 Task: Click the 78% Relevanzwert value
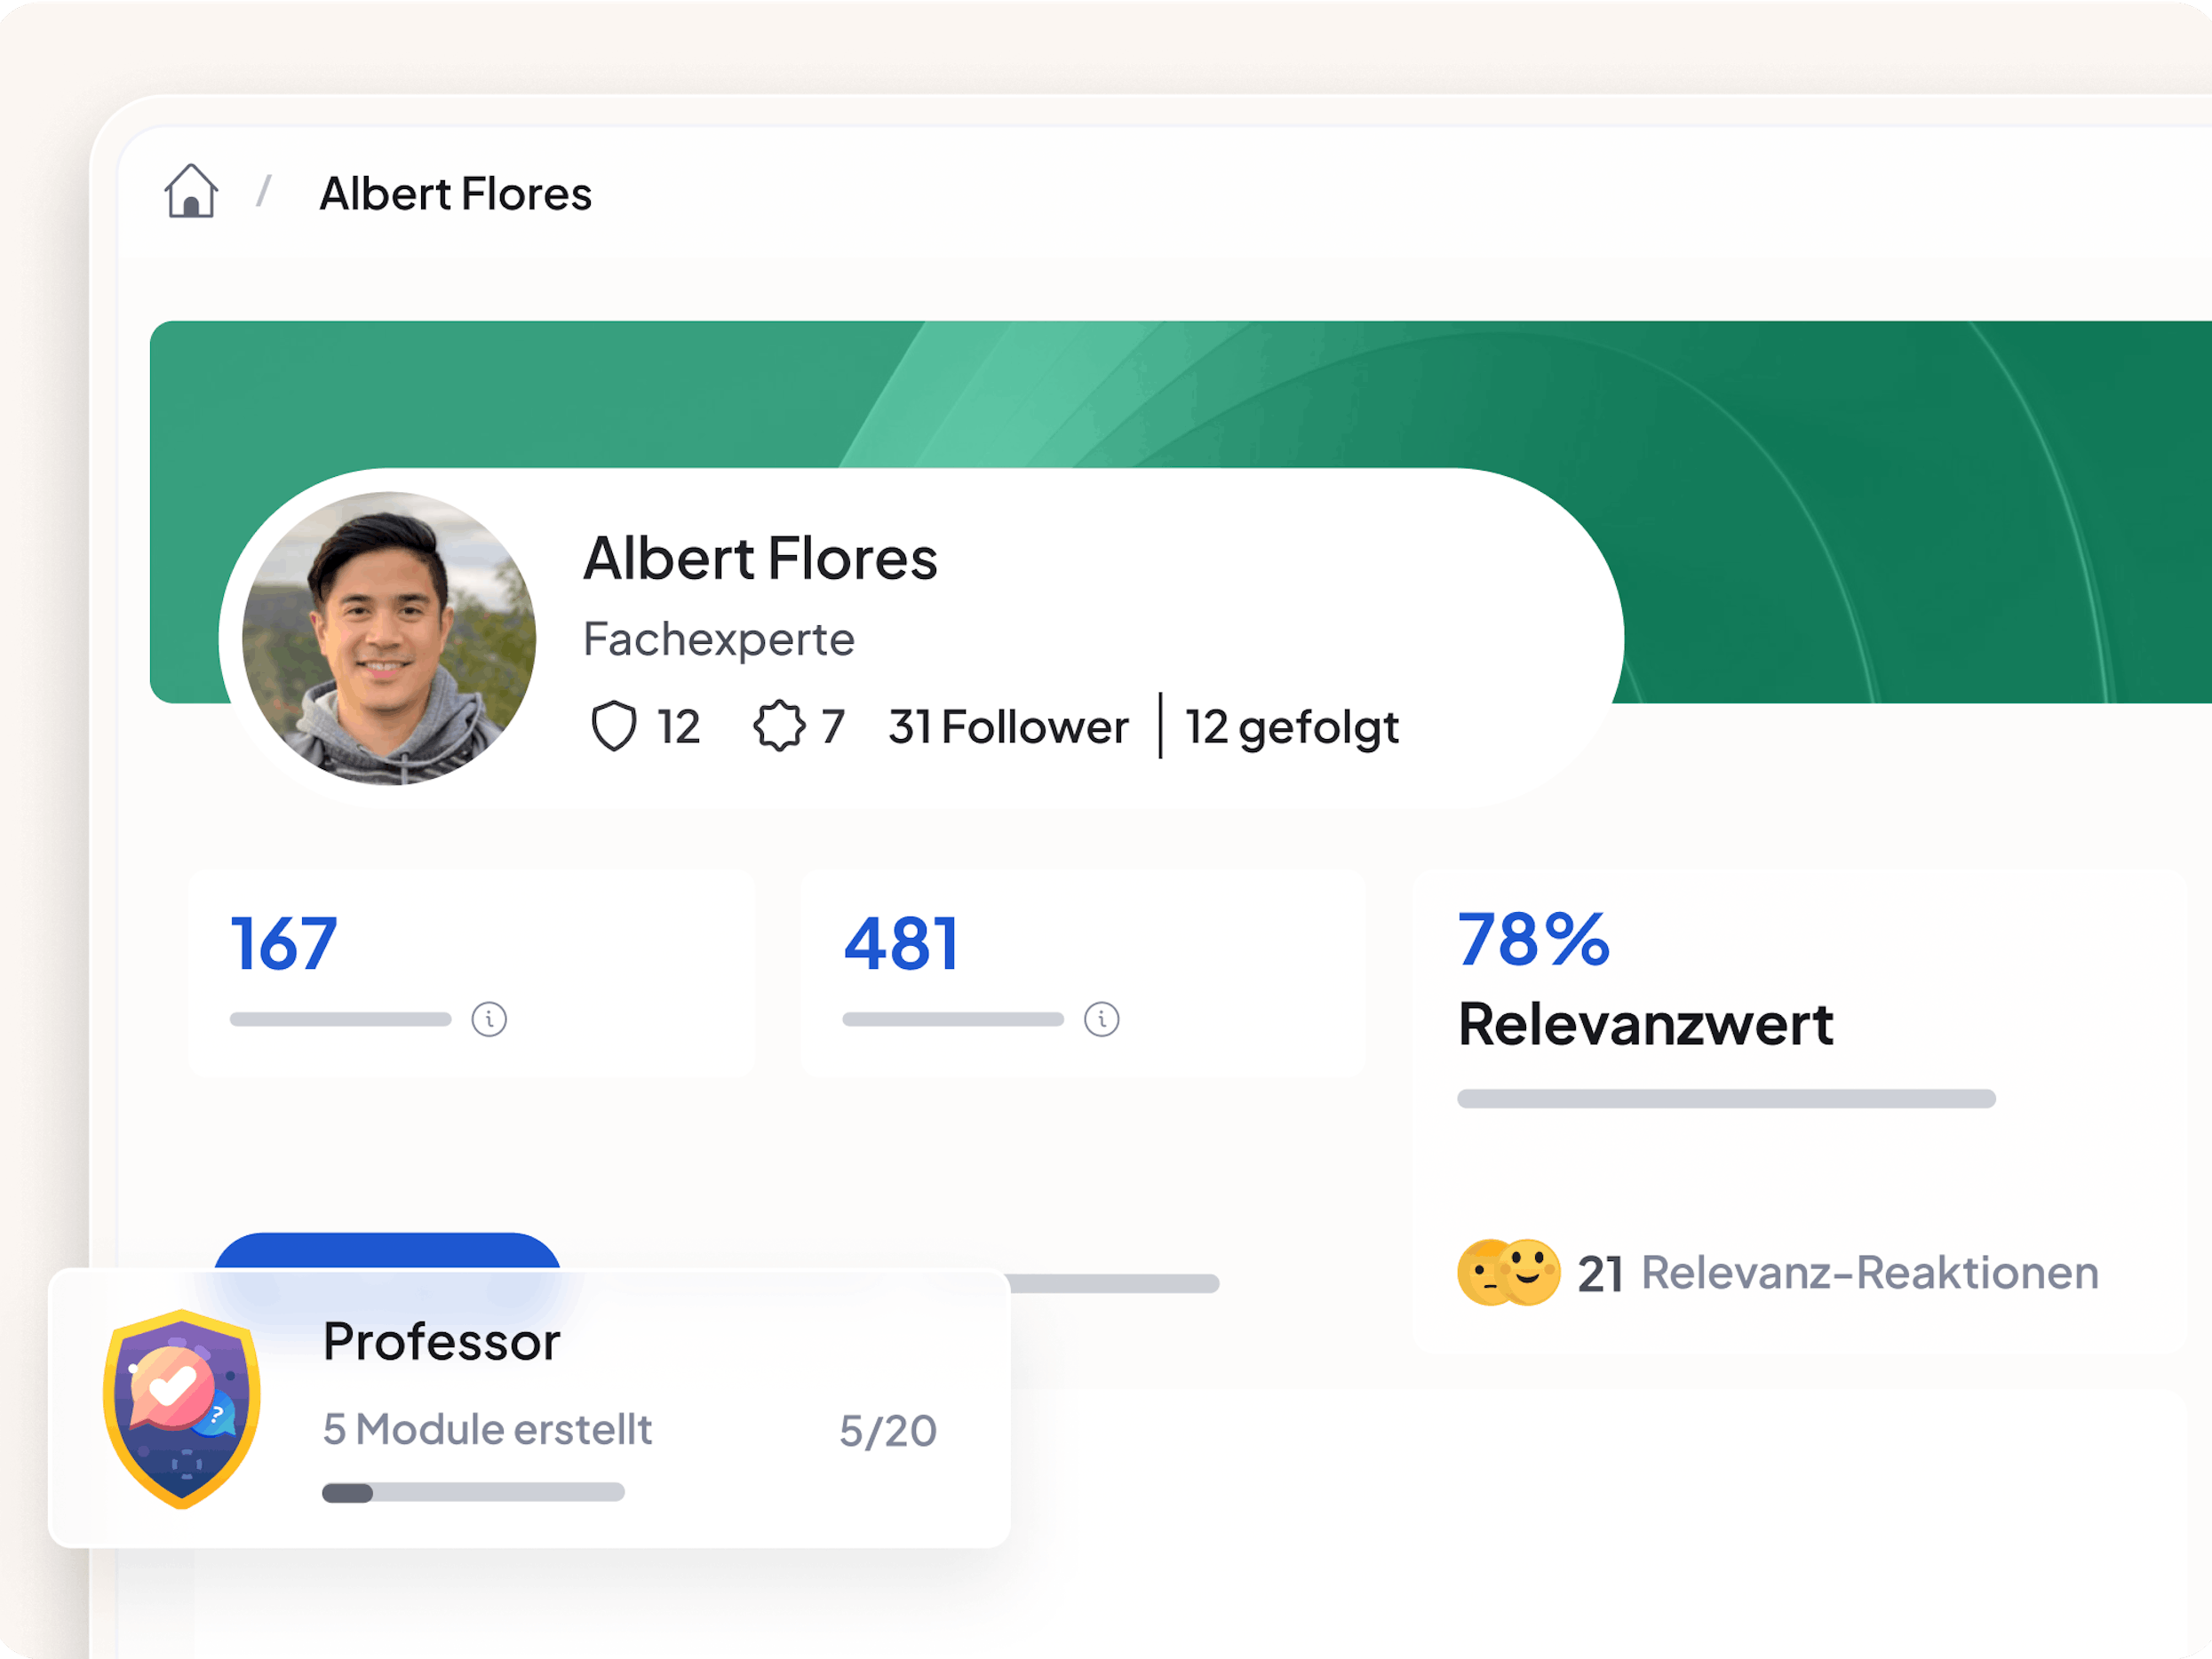(x=1533, y=940)
